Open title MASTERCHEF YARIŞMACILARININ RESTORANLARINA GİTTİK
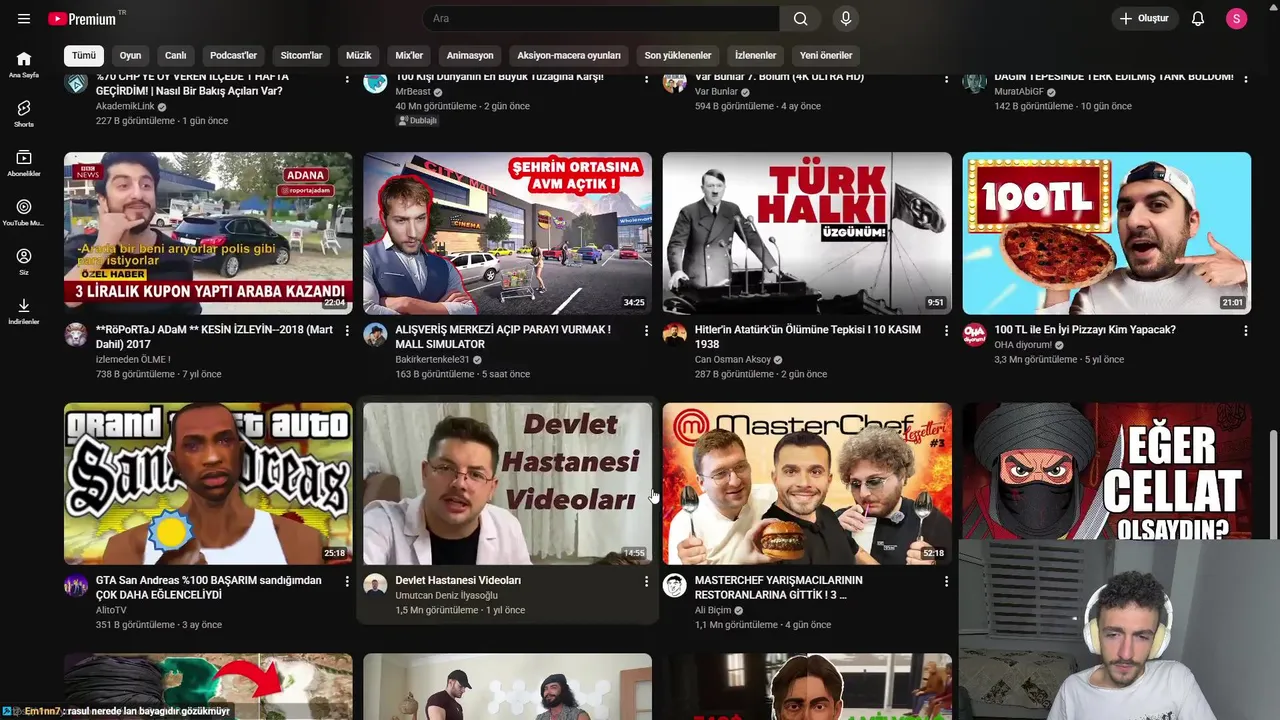 pos(779,587)
